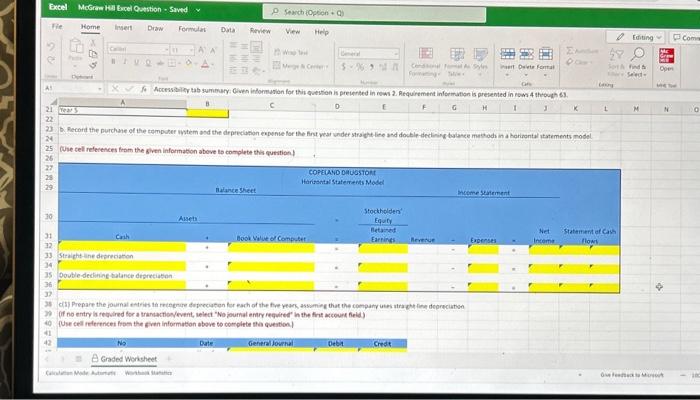The image size is (700, 400).
Task: Switch to the View tab
Action: 292,31
